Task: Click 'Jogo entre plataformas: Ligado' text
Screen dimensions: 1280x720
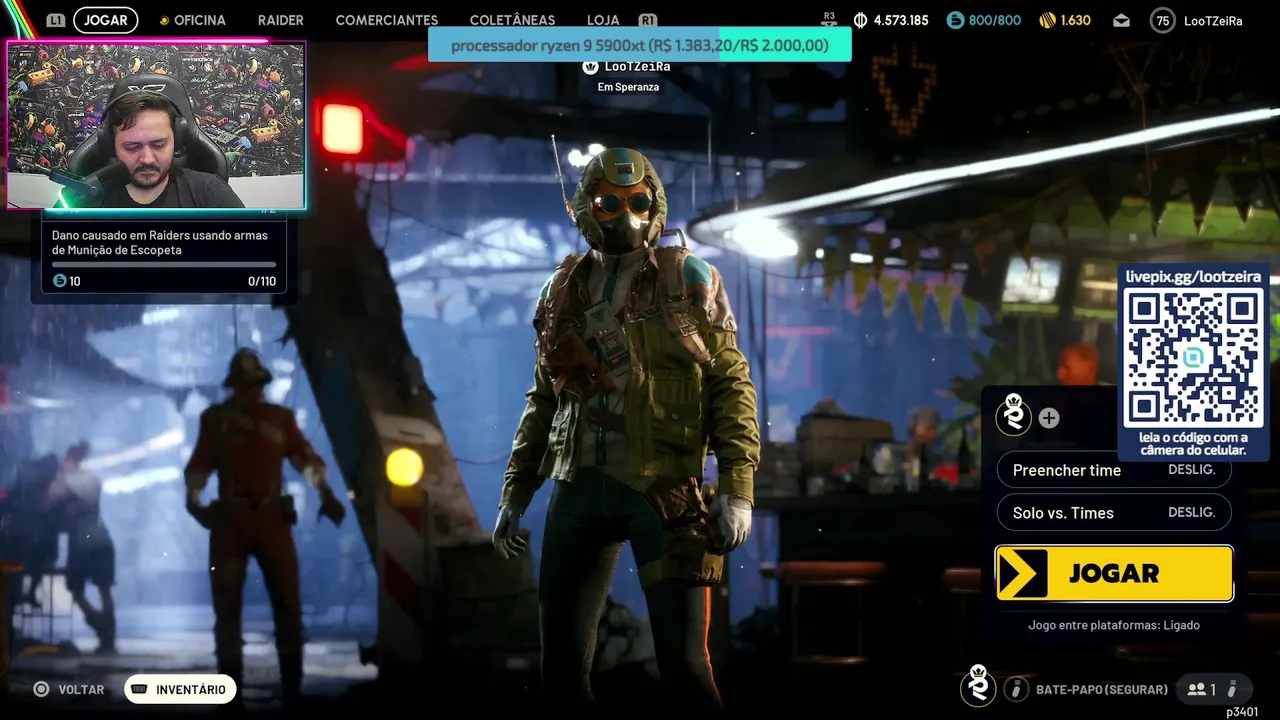Action: 1114,625
